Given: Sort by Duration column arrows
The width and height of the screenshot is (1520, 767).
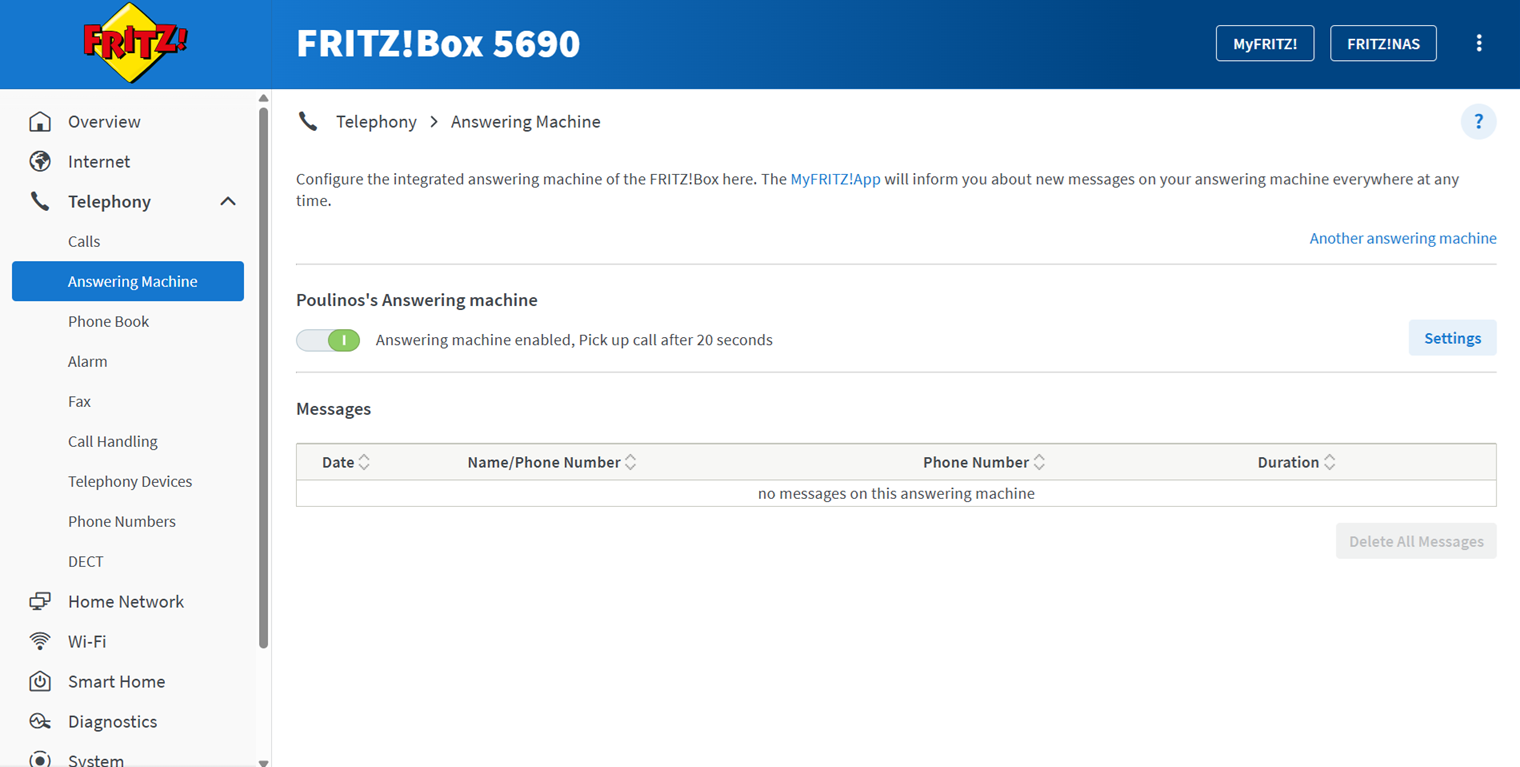Looking at the screenshot, I should (x=1329, y=462).
